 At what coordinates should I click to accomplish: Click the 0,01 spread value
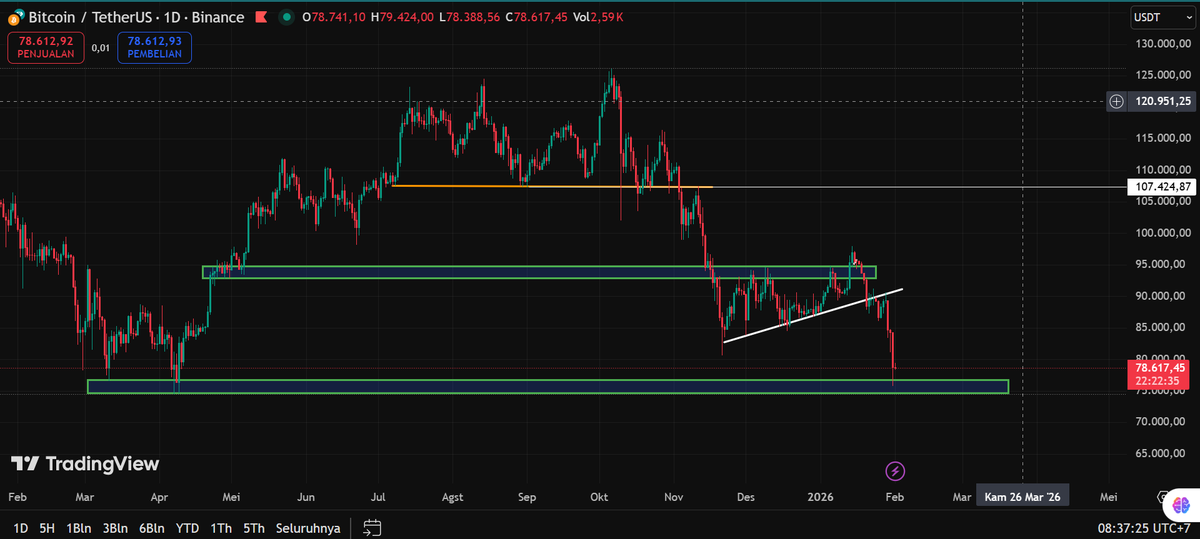tap(101, 46)
